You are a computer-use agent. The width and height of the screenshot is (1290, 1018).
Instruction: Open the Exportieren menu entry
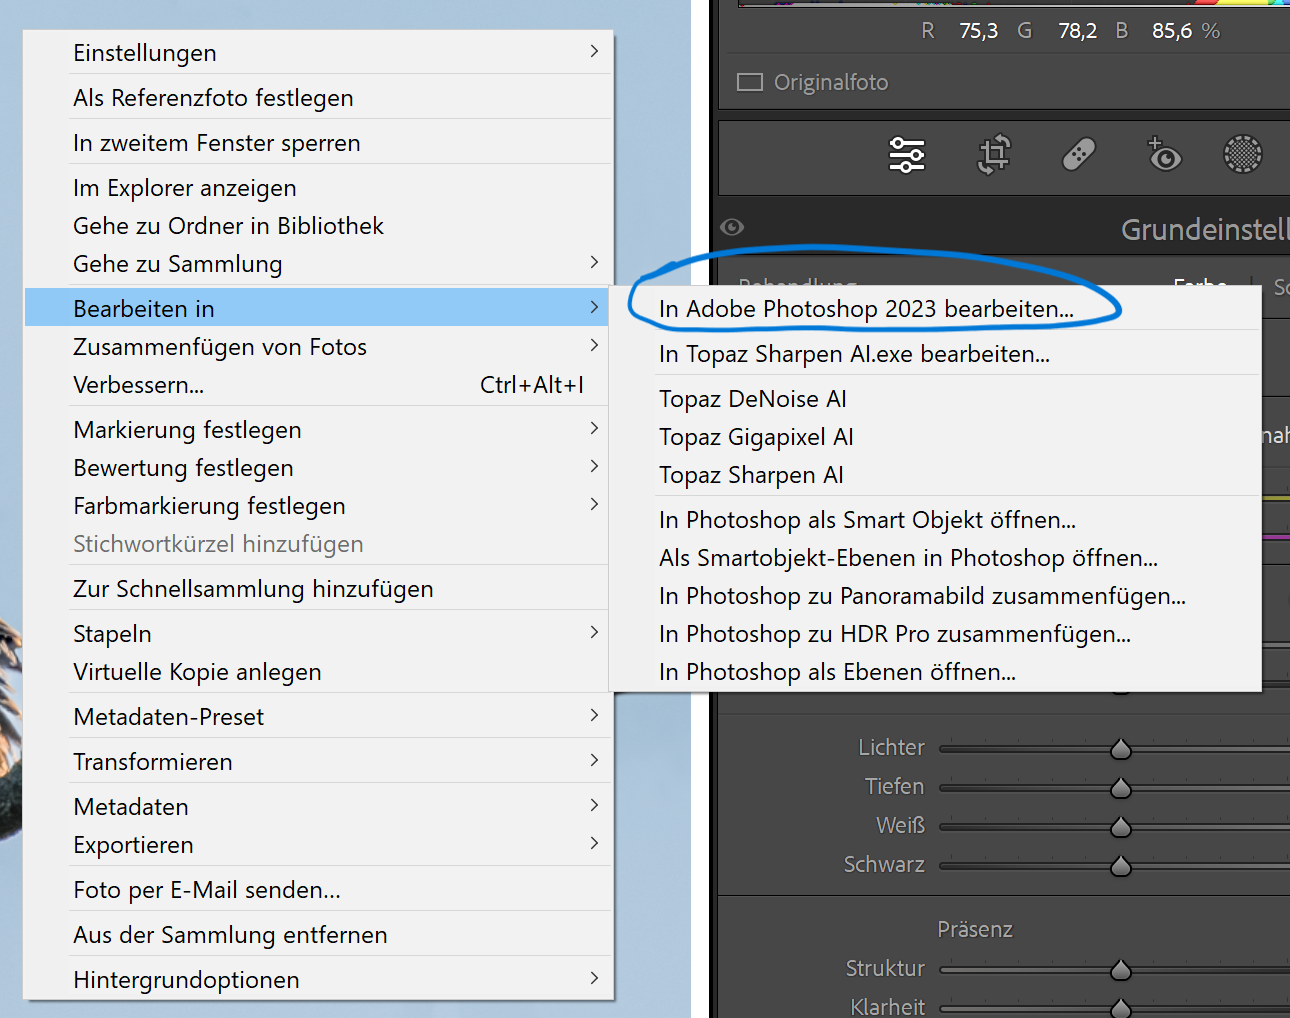[318, 845]
